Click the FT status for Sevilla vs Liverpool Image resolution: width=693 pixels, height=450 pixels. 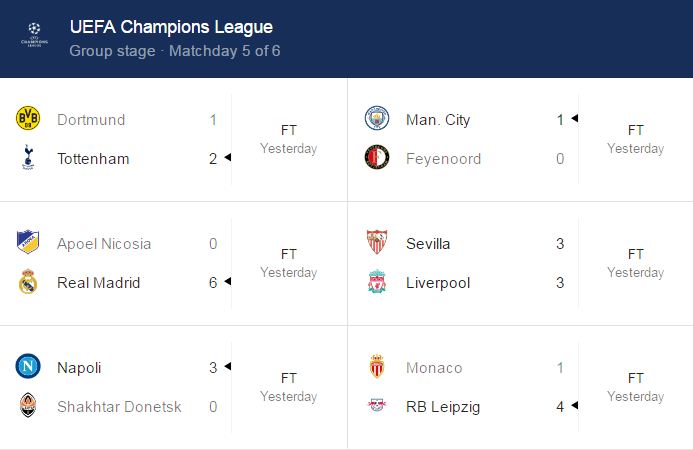click(636, 254)
